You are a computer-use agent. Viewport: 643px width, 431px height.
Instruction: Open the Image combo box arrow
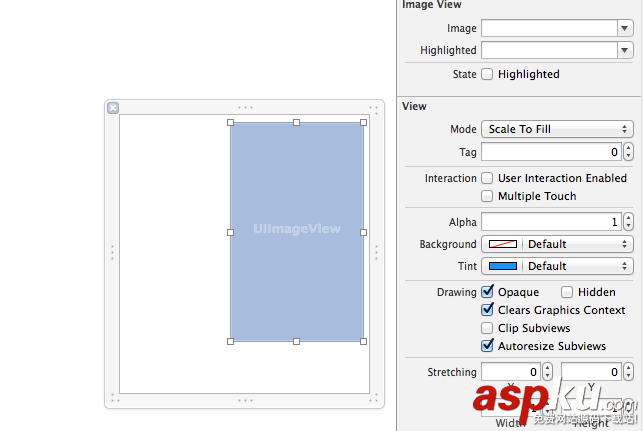pos(625,28)
